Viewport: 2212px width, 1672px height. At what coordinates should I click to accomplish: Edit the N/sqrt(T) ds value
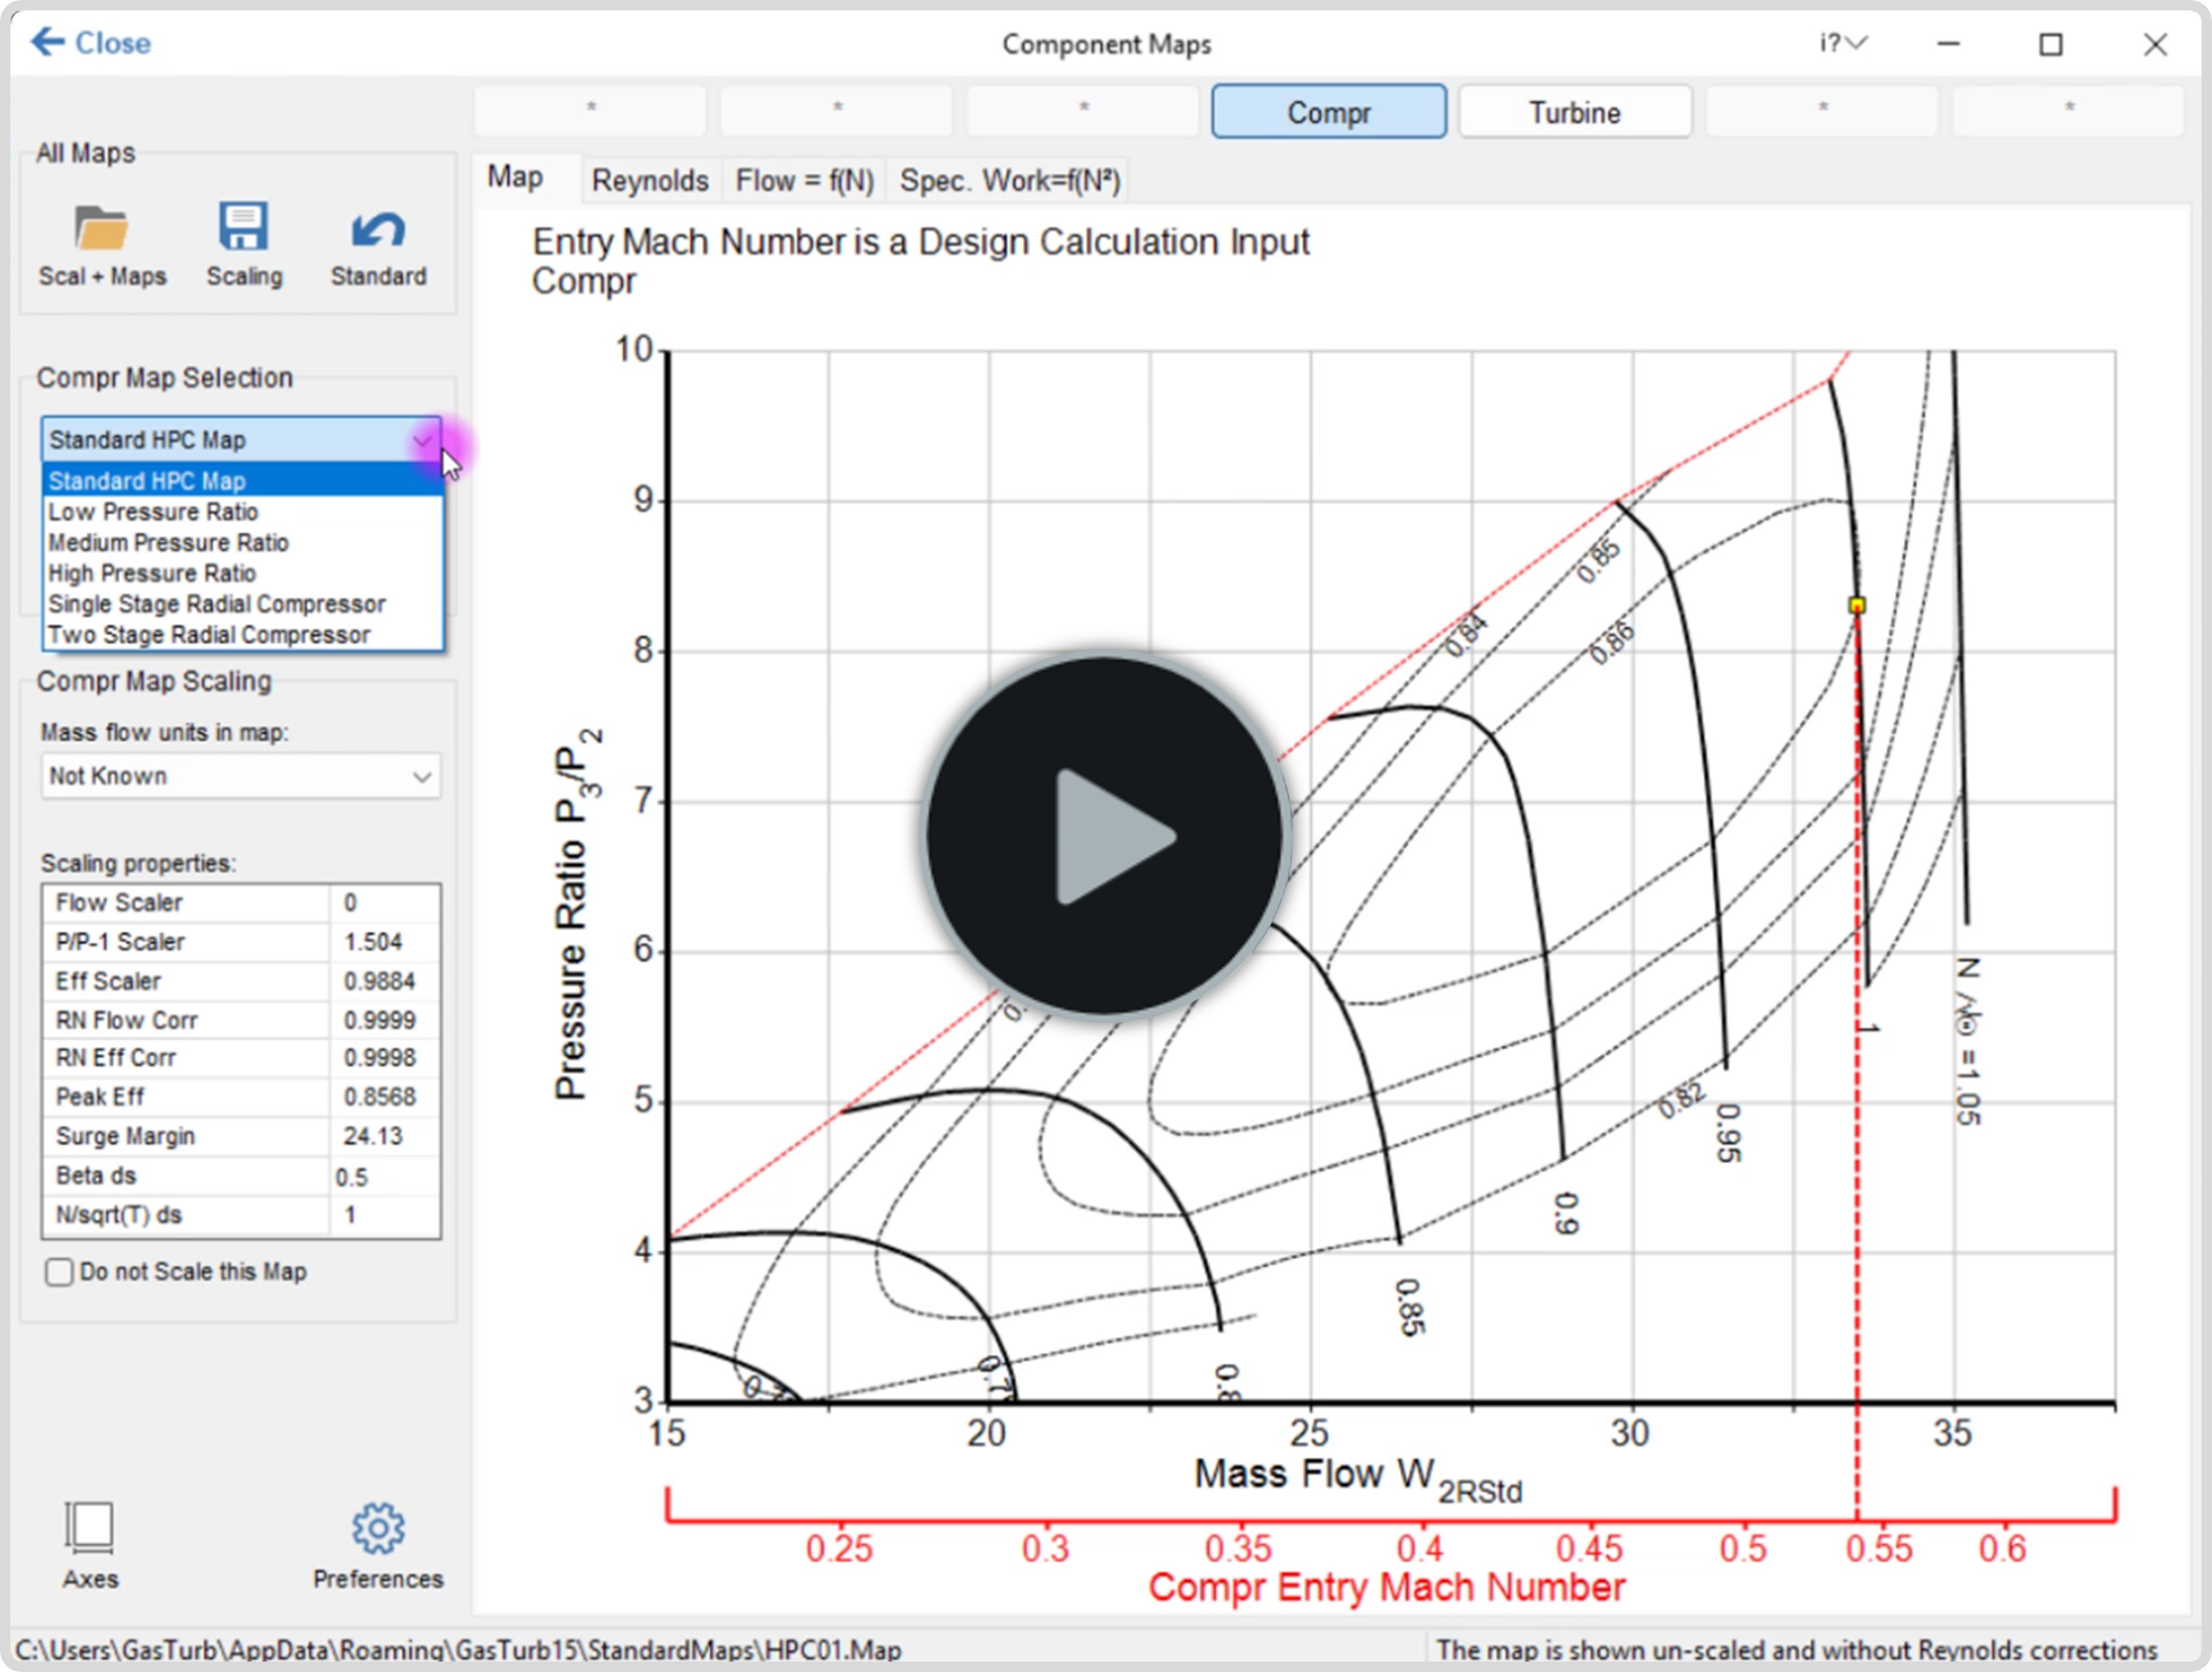coord(384,1215)
